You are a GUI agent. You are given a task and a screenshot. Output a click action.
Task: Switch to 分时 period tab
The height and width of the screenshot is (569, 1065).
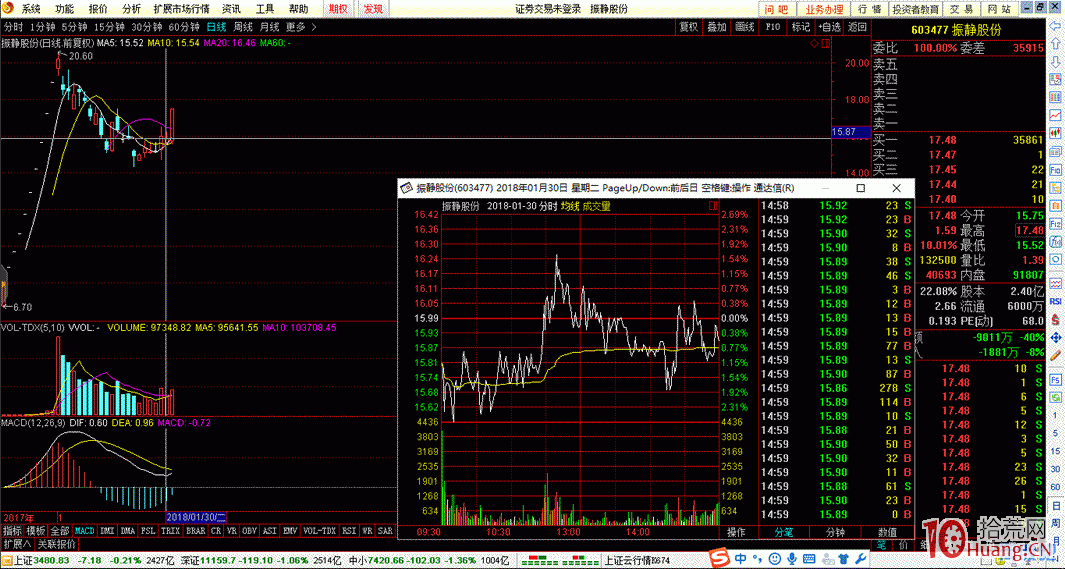click(14, 27)
